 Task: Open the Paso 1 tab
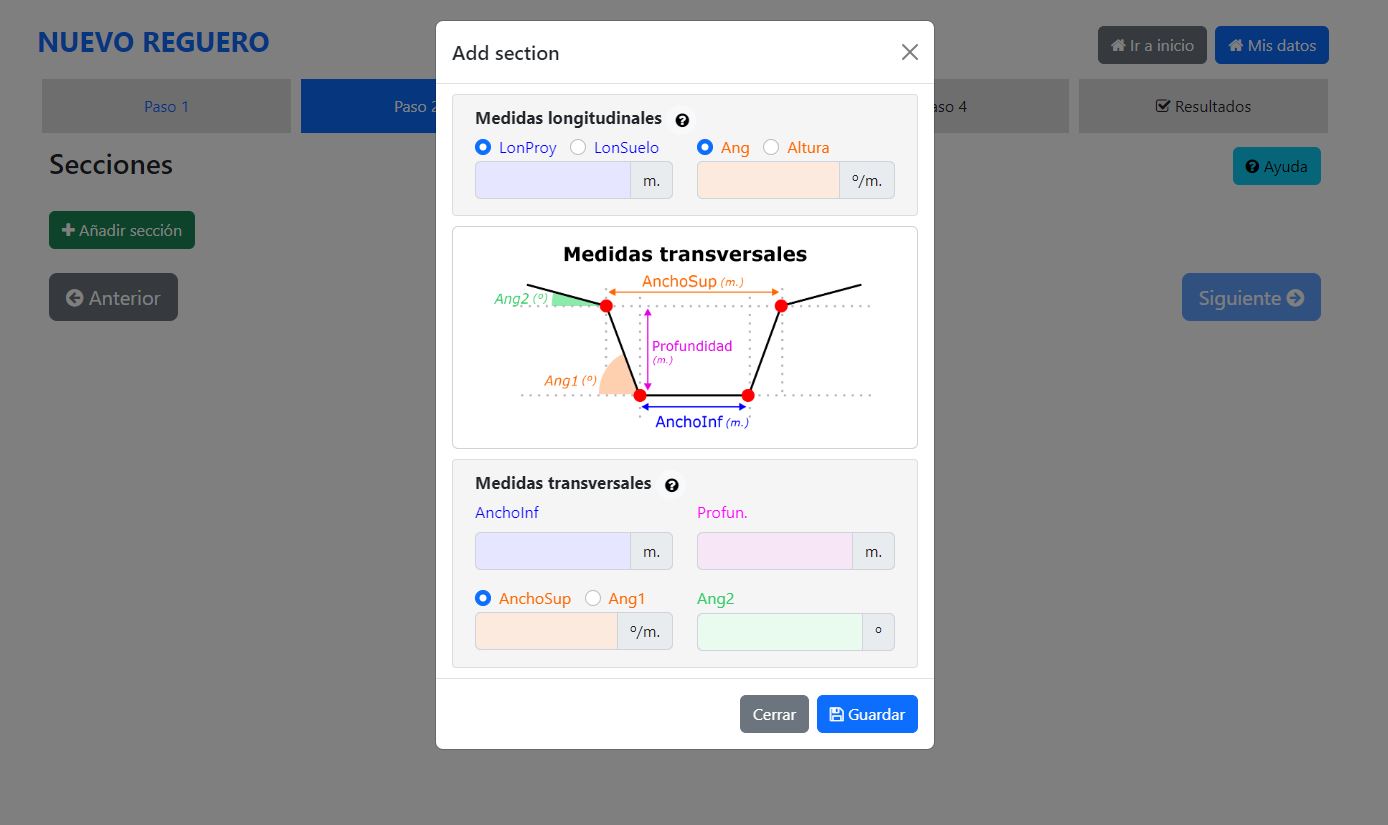(x=166, y=106)
